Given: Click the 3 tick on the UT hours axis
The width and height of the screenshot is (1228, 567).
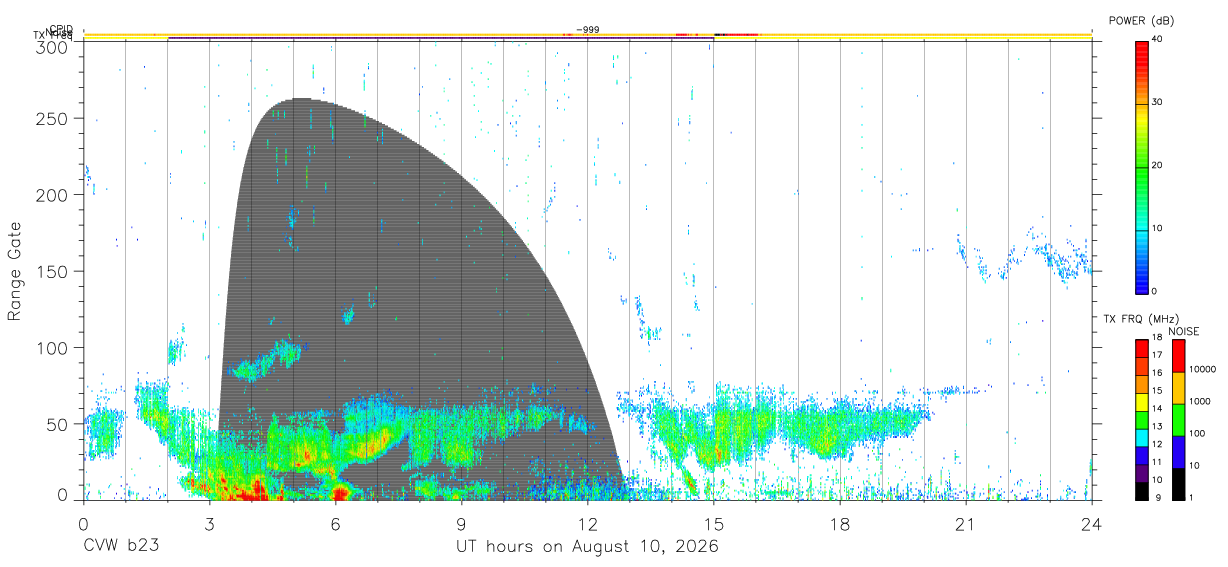Looking at the screenshot, I should 210,524.
